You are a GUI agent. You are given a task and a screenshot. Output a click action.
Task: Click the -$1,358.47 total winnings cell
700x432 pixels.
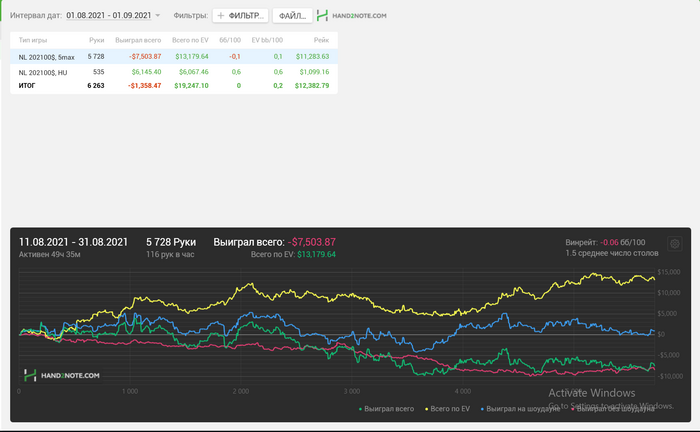(x=145, y=86)
